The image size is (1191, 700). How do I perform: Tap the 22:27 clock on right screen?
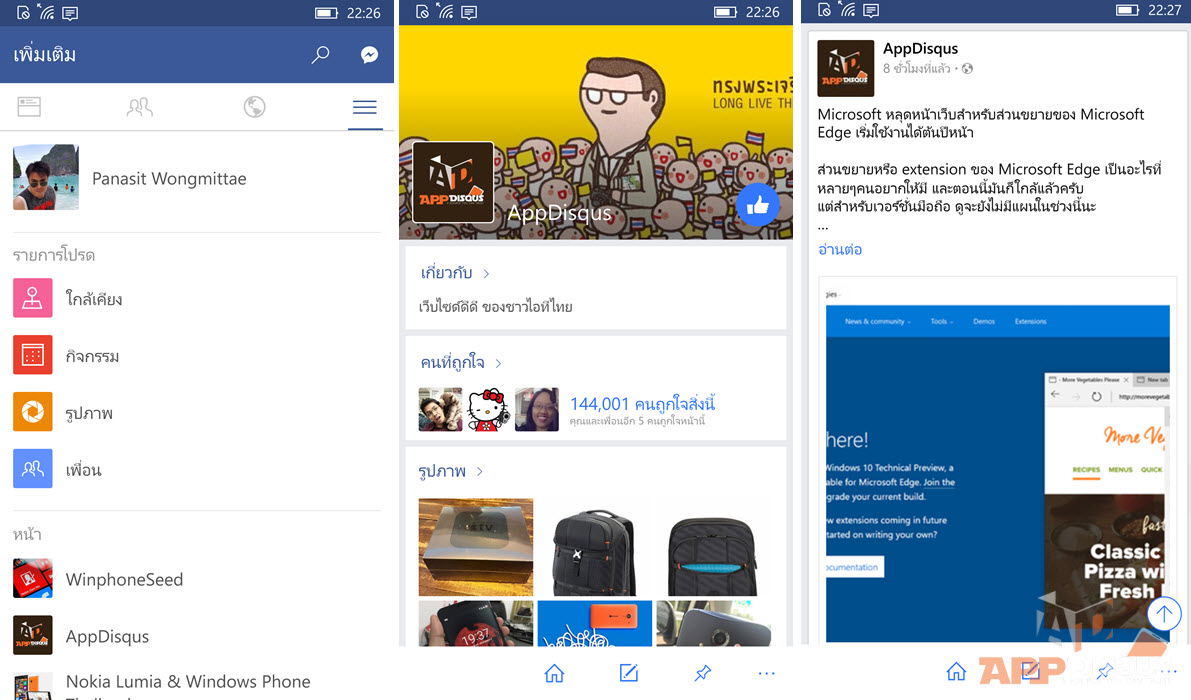[x=1164, y=11]
